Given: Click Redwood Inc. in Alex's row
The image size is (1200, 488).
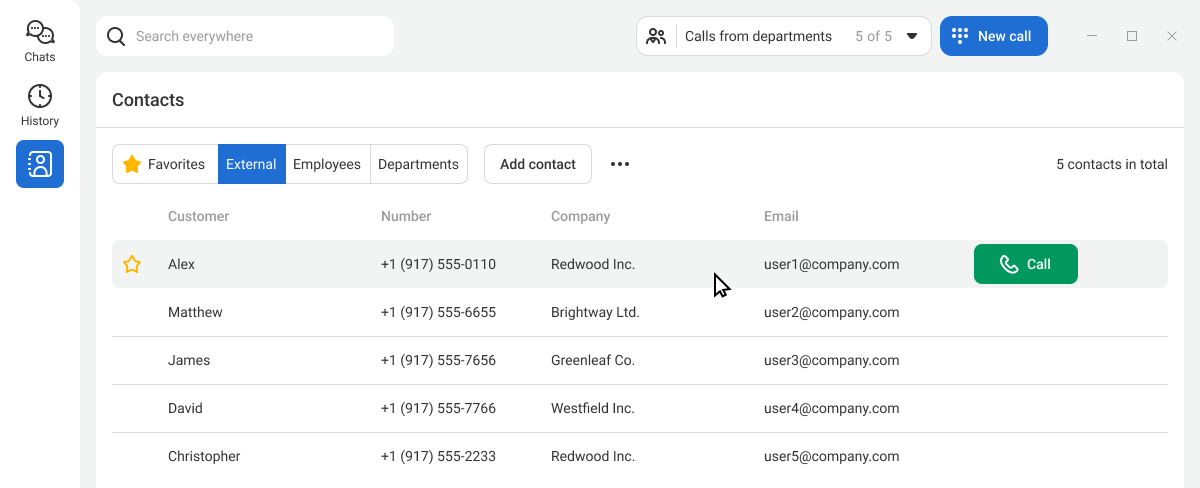Looking at the screenshot, I should point(593,264).
